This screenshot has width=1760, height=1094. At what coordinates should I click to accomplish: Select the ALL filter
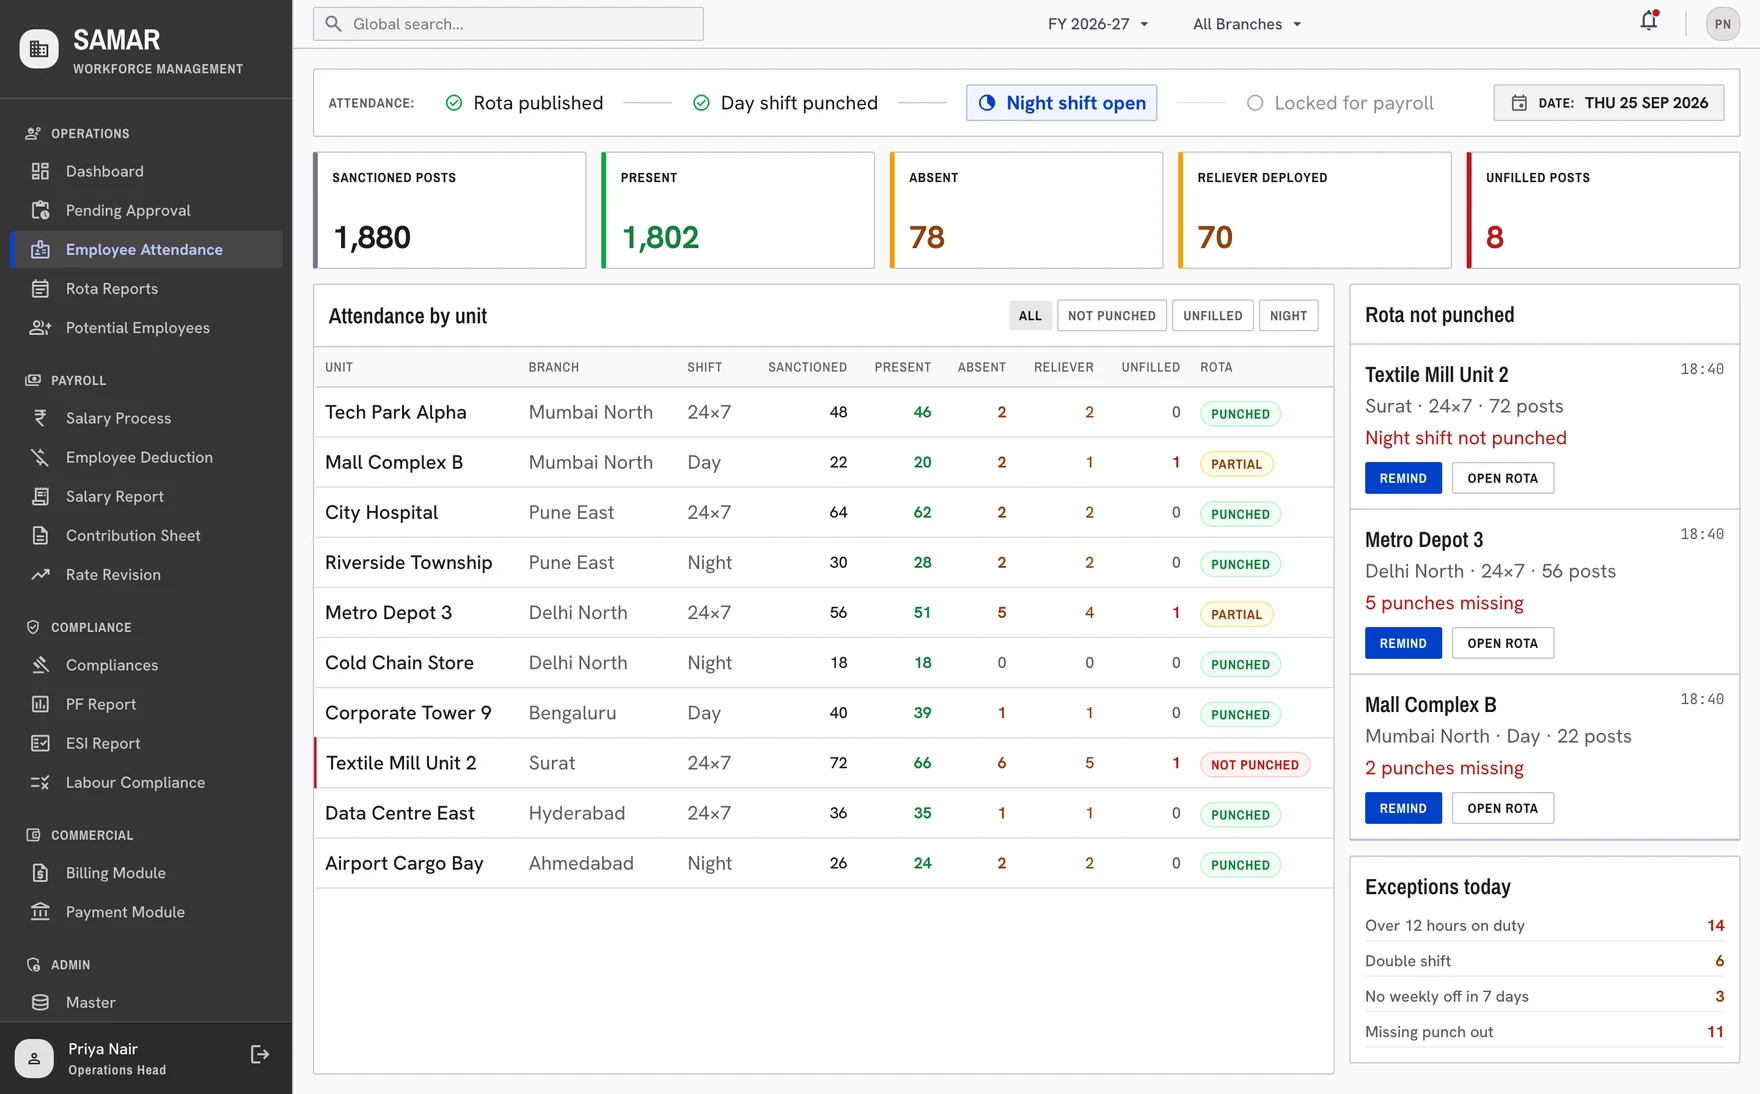coord(1030,316)
